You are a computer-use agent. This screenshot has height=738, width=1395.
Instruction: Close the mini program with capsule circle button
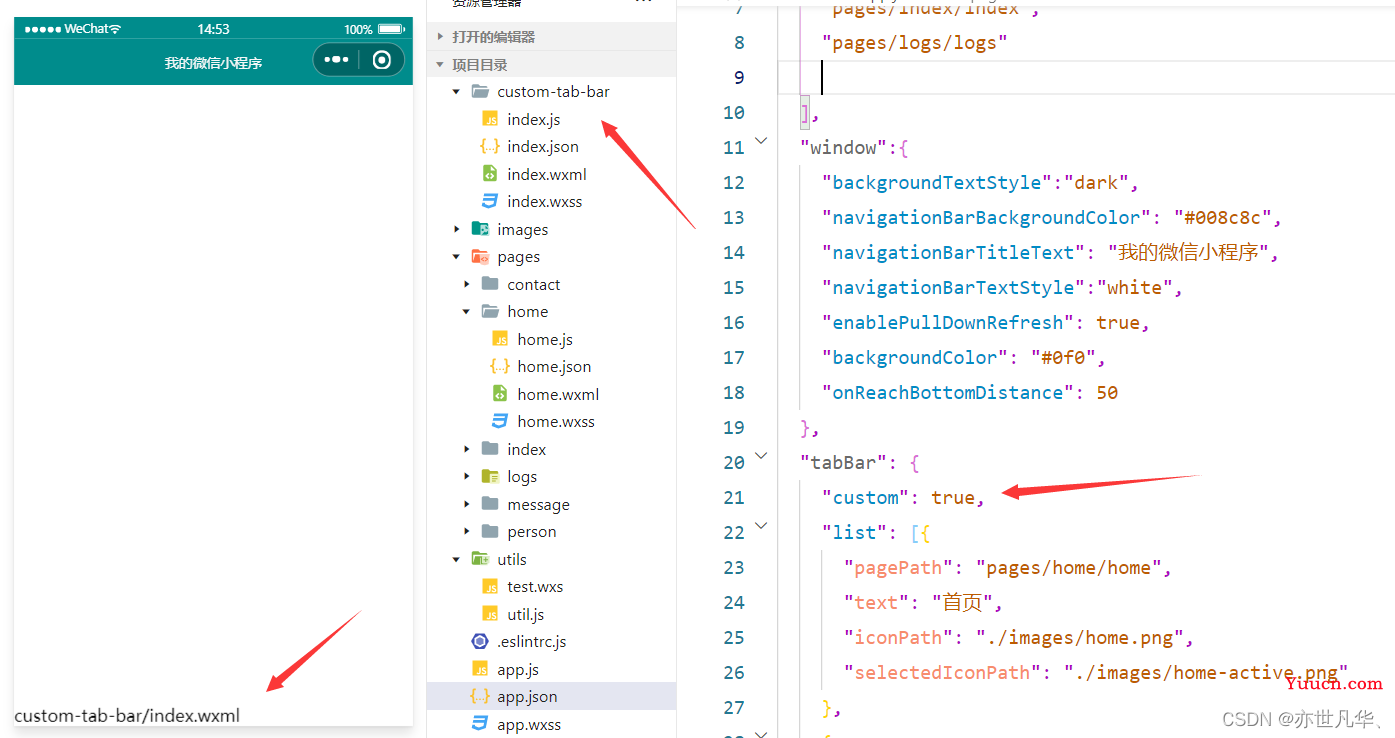pos(382,60)
